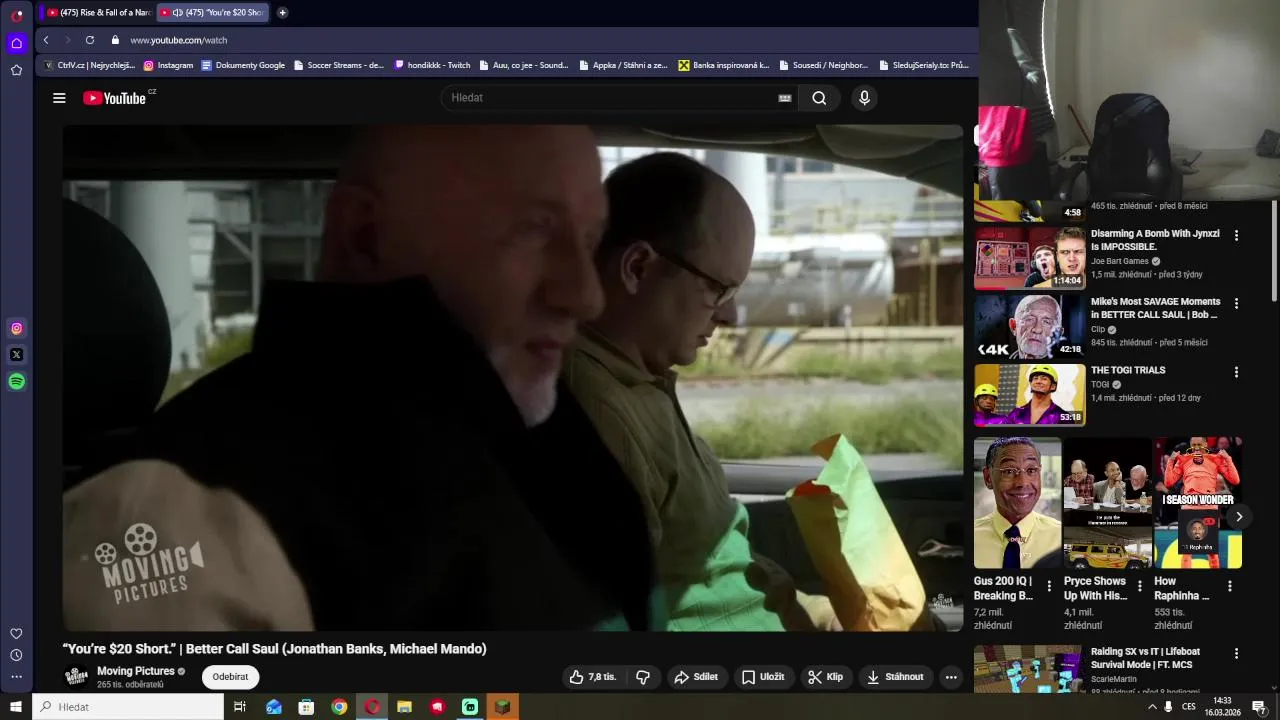Switch to Rise & Fall of a Narc tab
The width and height of the screenshot is (1280, 720).
pos(98,12)
